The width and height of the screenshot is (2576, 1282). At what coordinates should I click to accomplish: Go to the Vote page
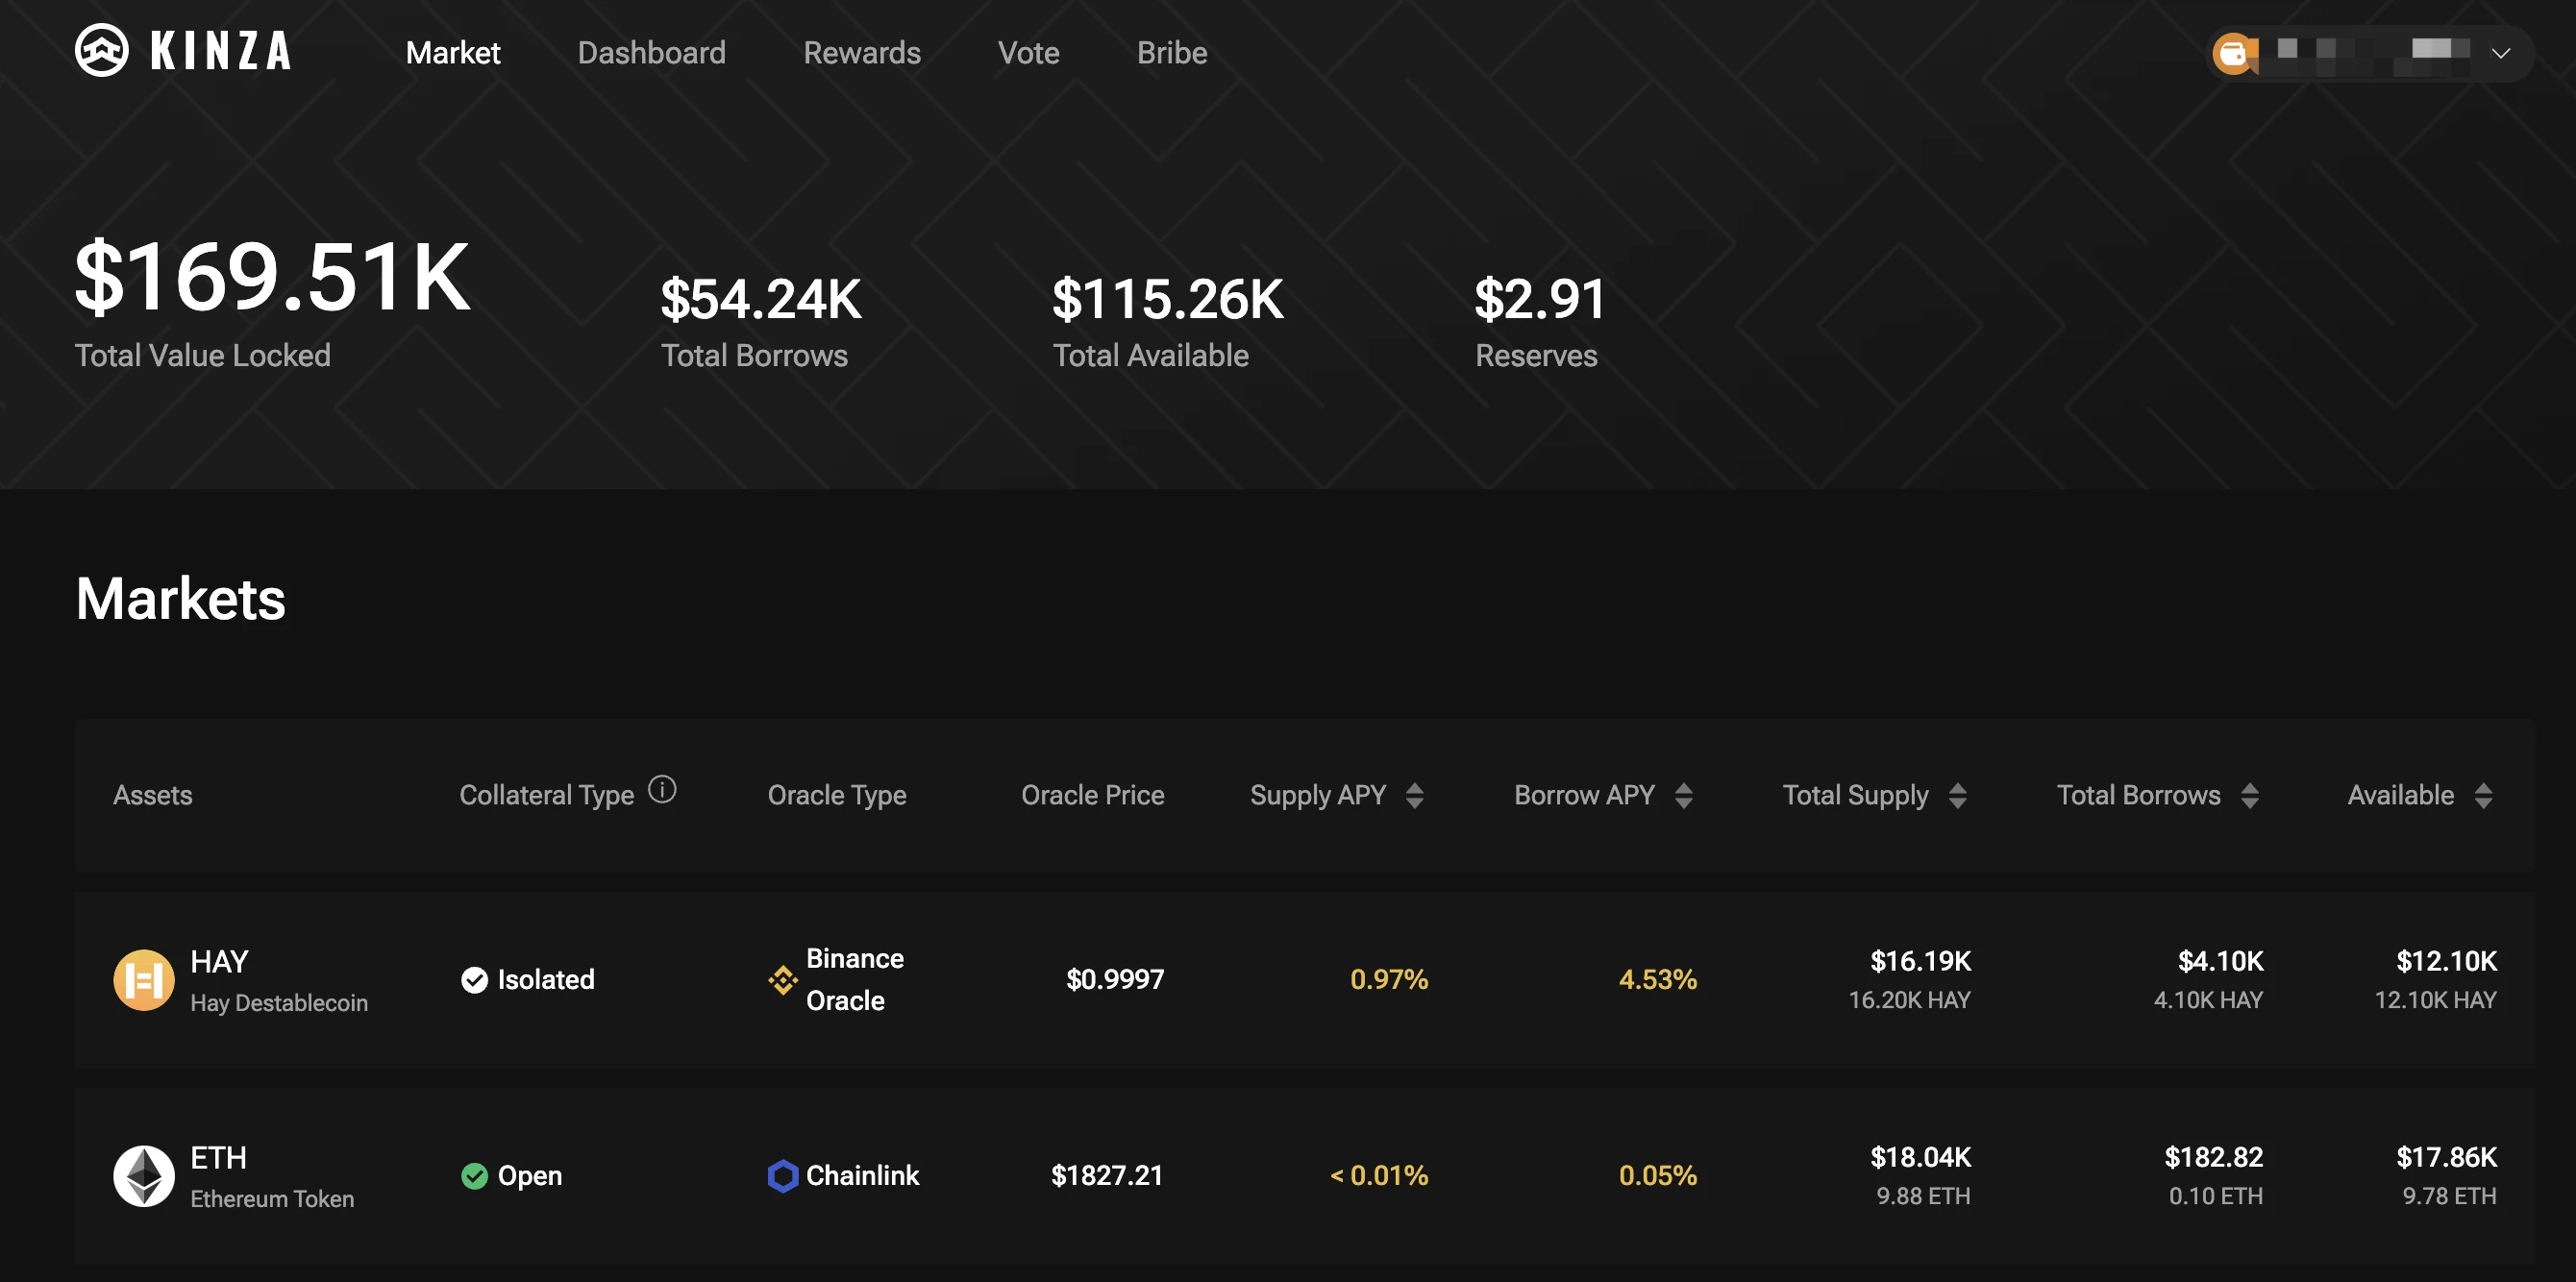tap(1028, 53)
